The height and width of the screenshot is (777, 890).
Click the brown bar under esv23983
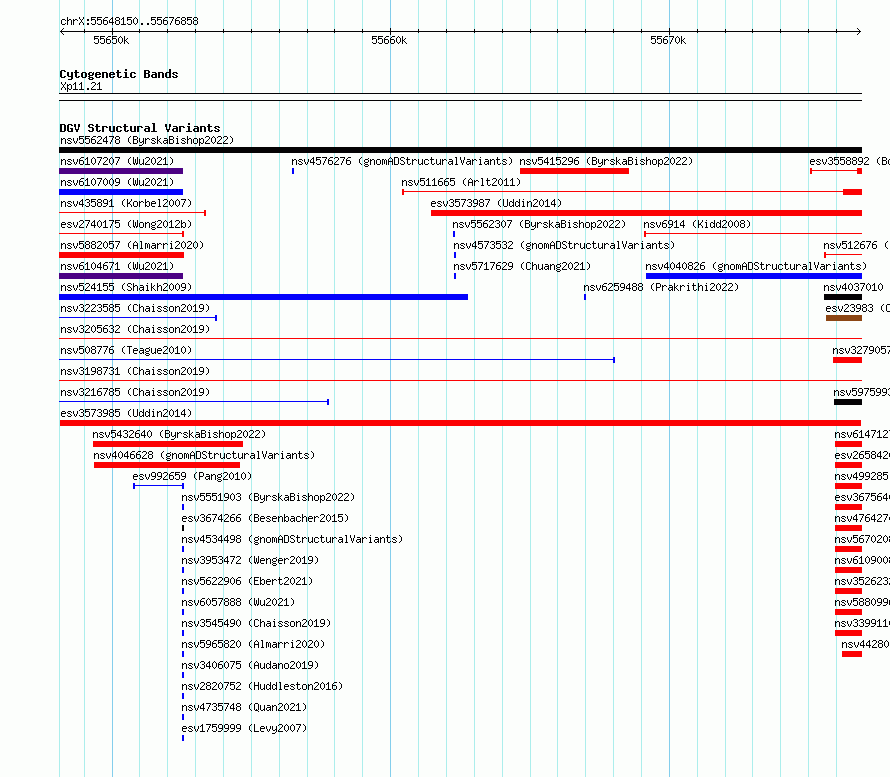844,318
